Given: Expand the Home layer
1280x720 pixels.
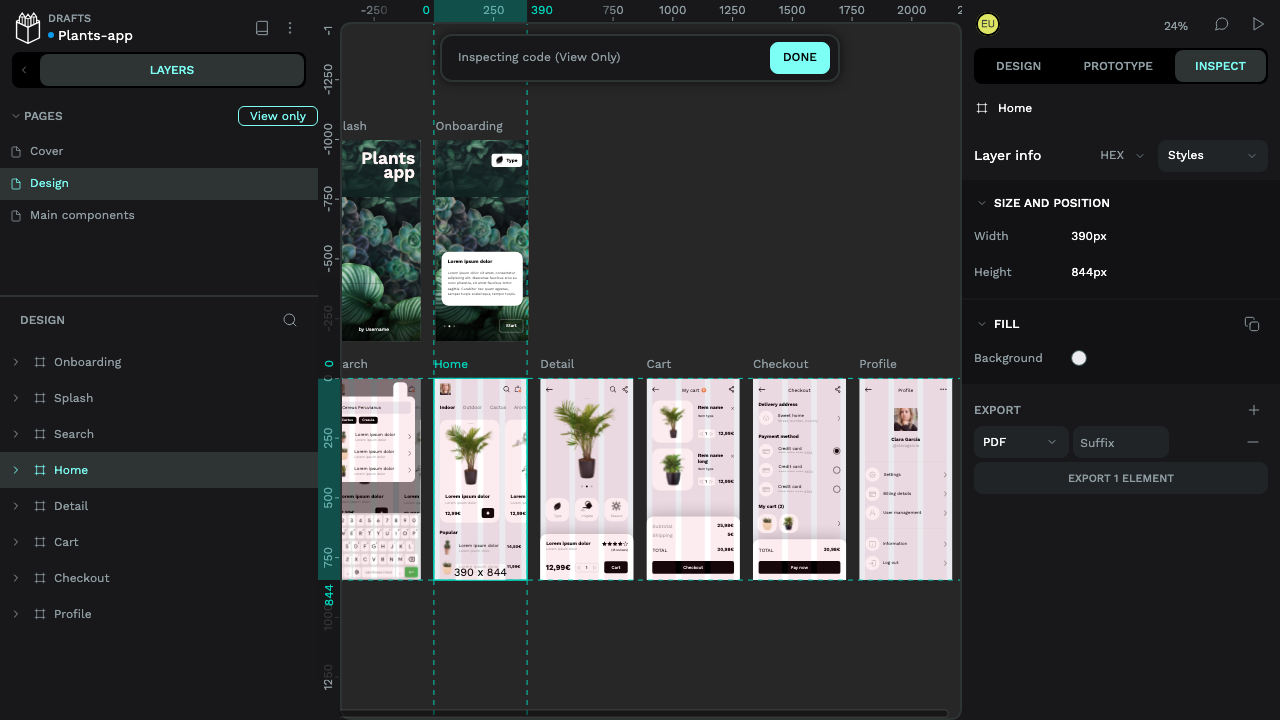Looking at the screenshot, I should coord(16,470).
